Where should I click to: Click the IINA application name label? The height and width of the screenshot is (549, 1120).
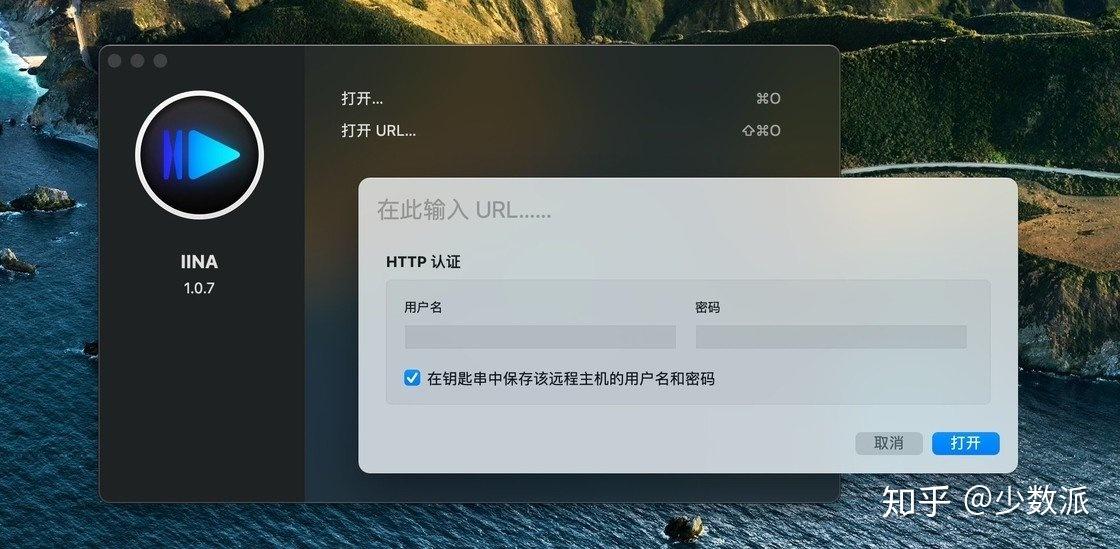click(x=199, y=262)
